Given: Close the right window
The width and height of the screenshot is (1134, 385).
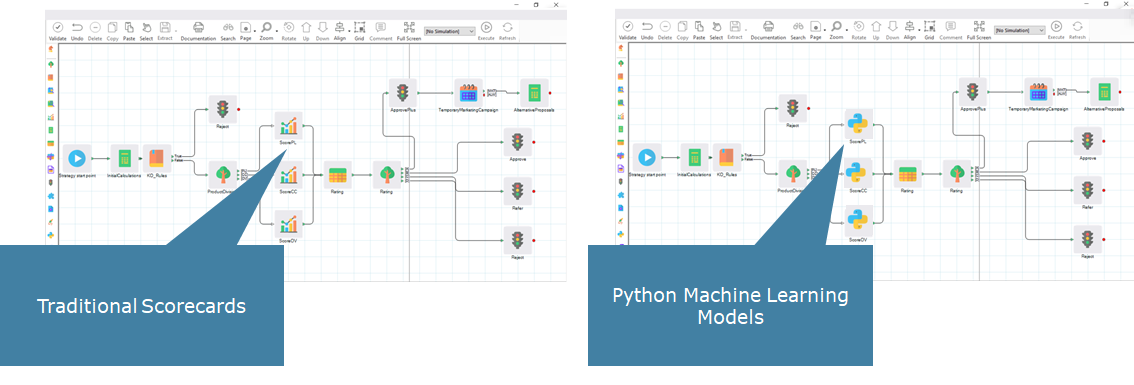Looking at the screenshot, I should click(1125, 4).
